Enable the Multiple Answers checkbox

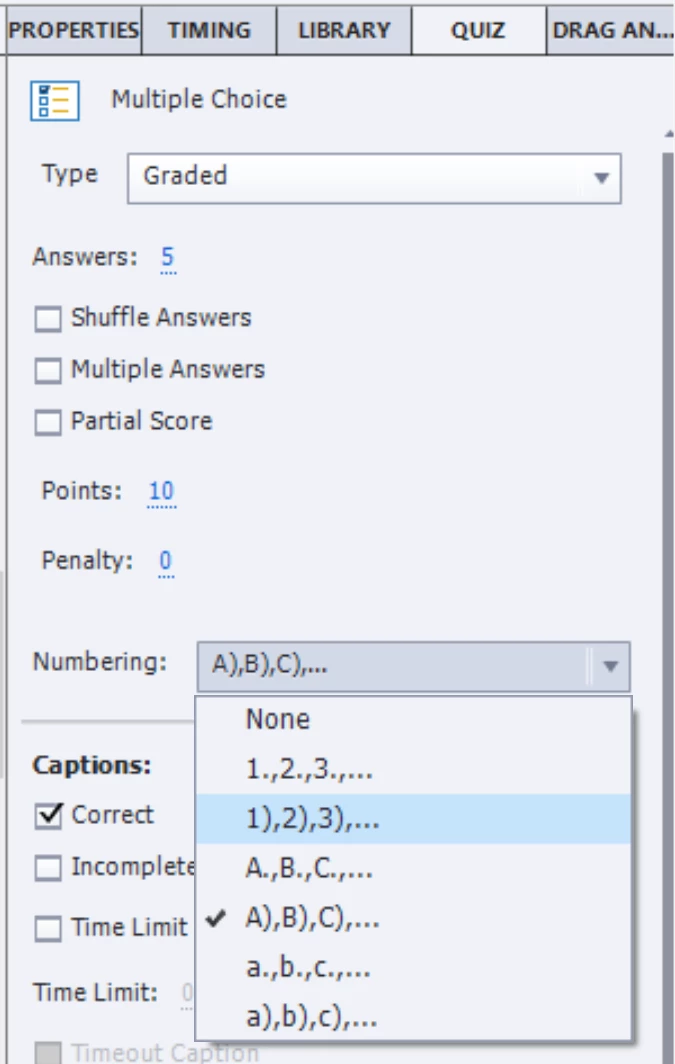point(47,370)
